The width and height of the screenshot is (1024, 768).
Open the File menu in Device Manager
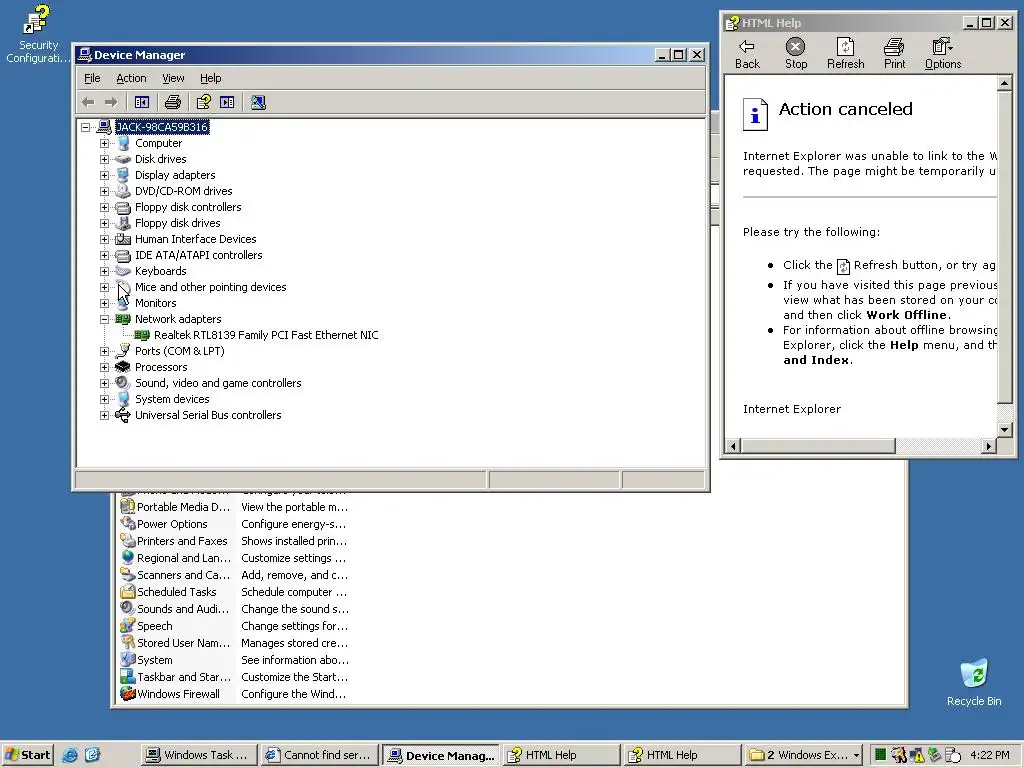[92, 78]
